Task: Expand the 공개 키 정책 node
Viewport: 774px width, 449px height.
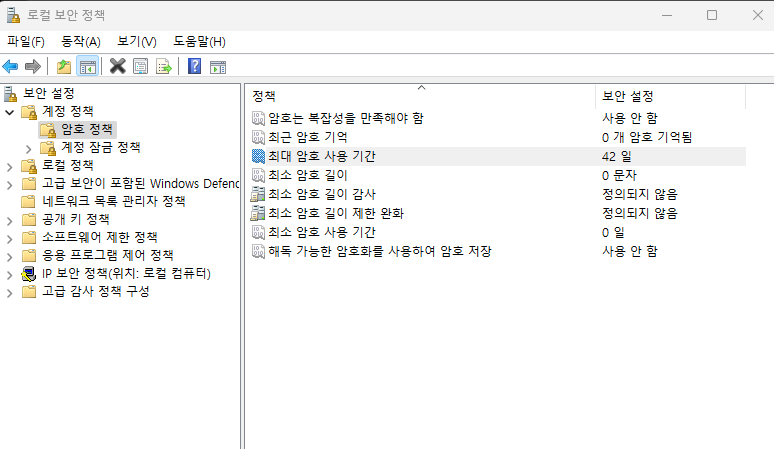Action: click(9, 221)
